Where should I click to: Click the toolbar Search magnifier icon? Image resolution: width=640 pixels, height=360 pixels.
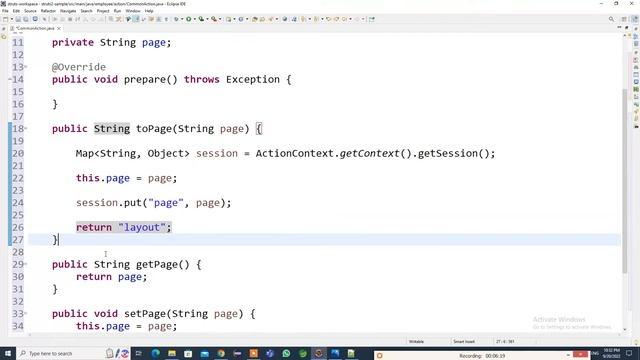[x=611, y=19]
